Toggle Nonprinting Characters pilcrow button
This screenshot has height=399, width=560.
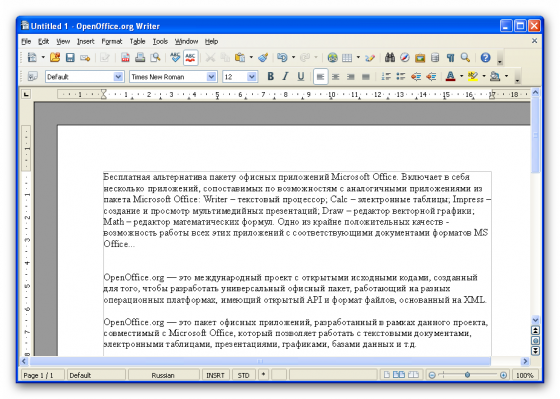(450, 58)
